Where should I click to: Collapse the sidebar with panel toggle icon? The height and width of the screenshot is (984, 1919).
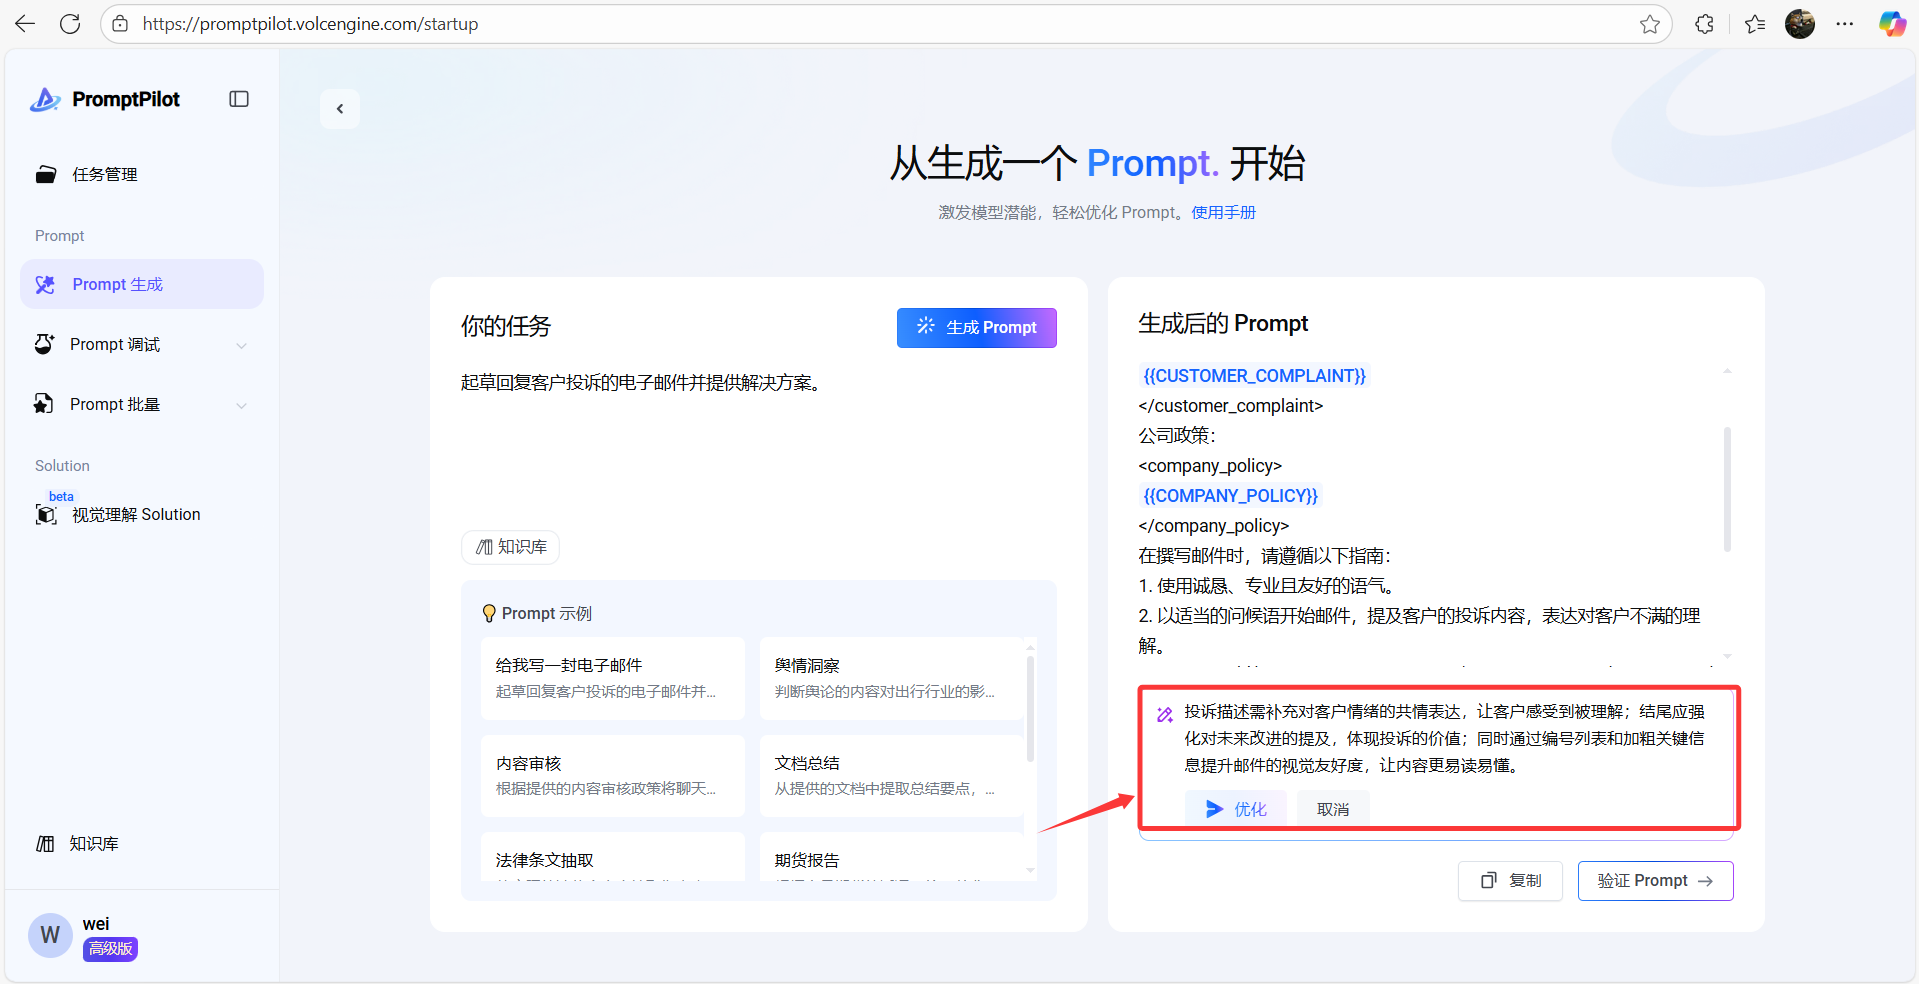point(239,99)
